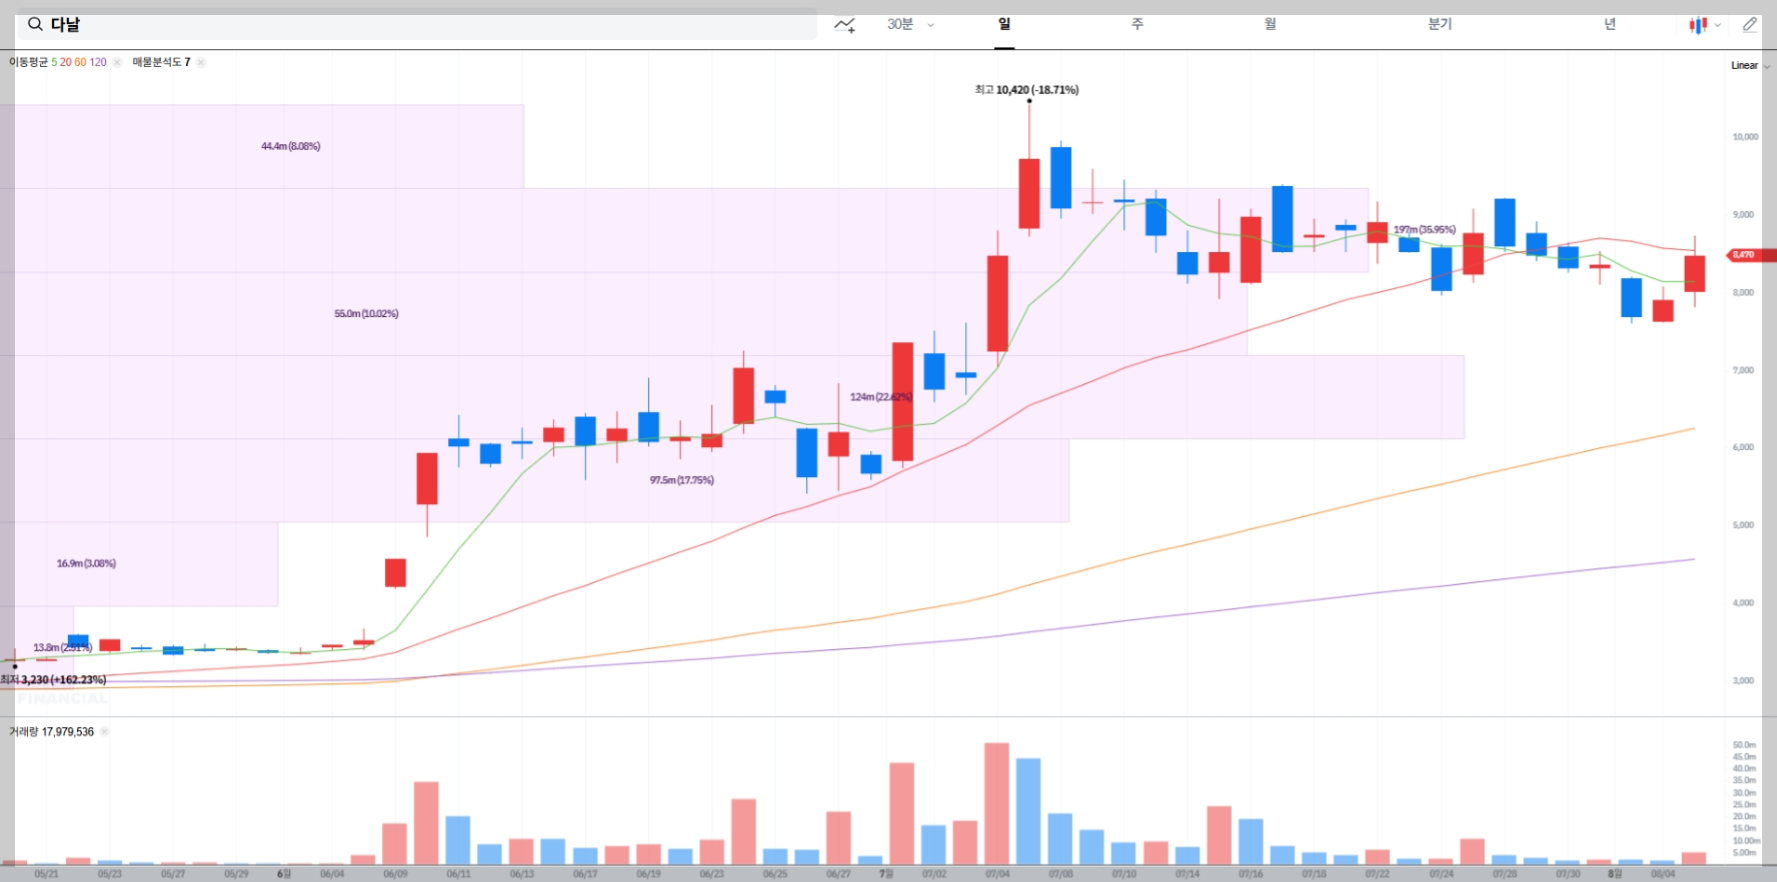The height and width of the screenshot is (882, 1777).
Task: Click the 3,000 price axis label
Action: 1743,681
